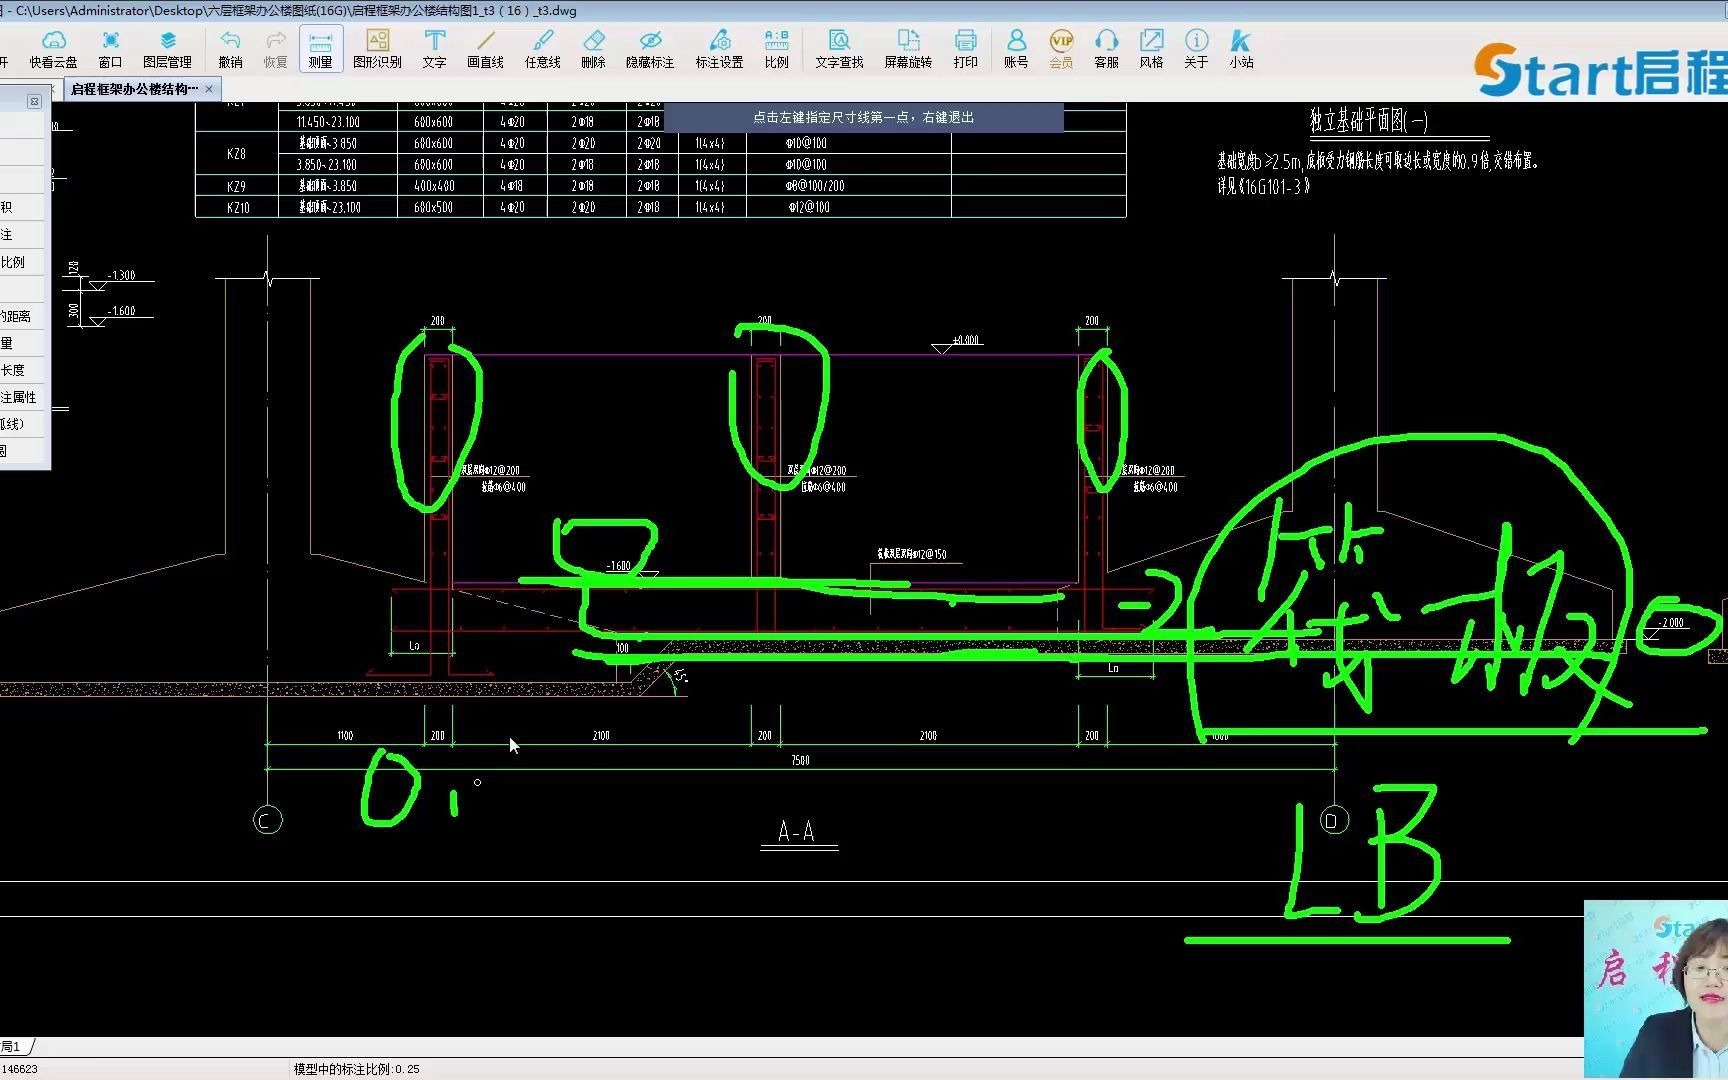The width and height of the screenshot is (1728, 1080).
Task: Open 图层管理 layer manager
Action: click(167, 48)
